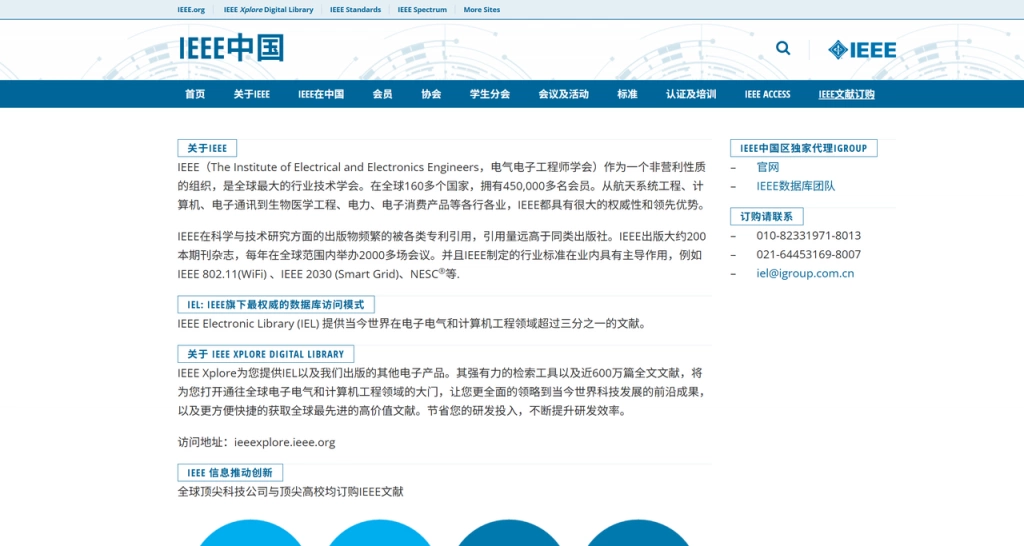Expand the More Sites link
Screen dimensions: 1024x546
click(x=482, y=10)
